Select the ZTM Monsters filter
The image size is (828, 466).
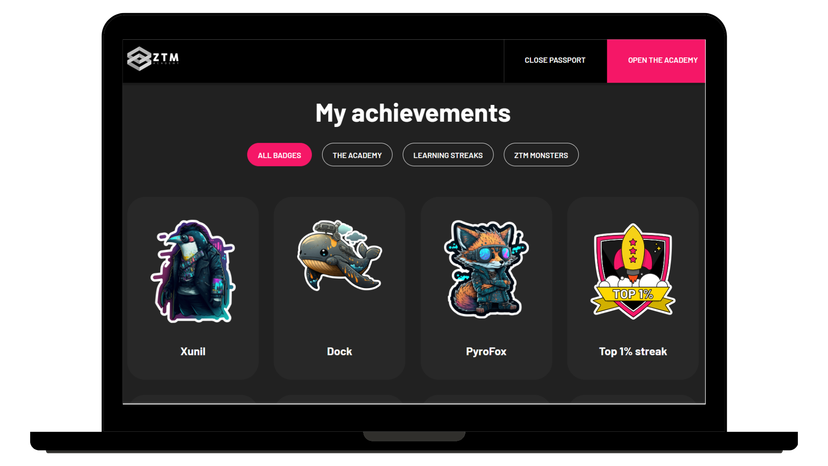(541, 155)
